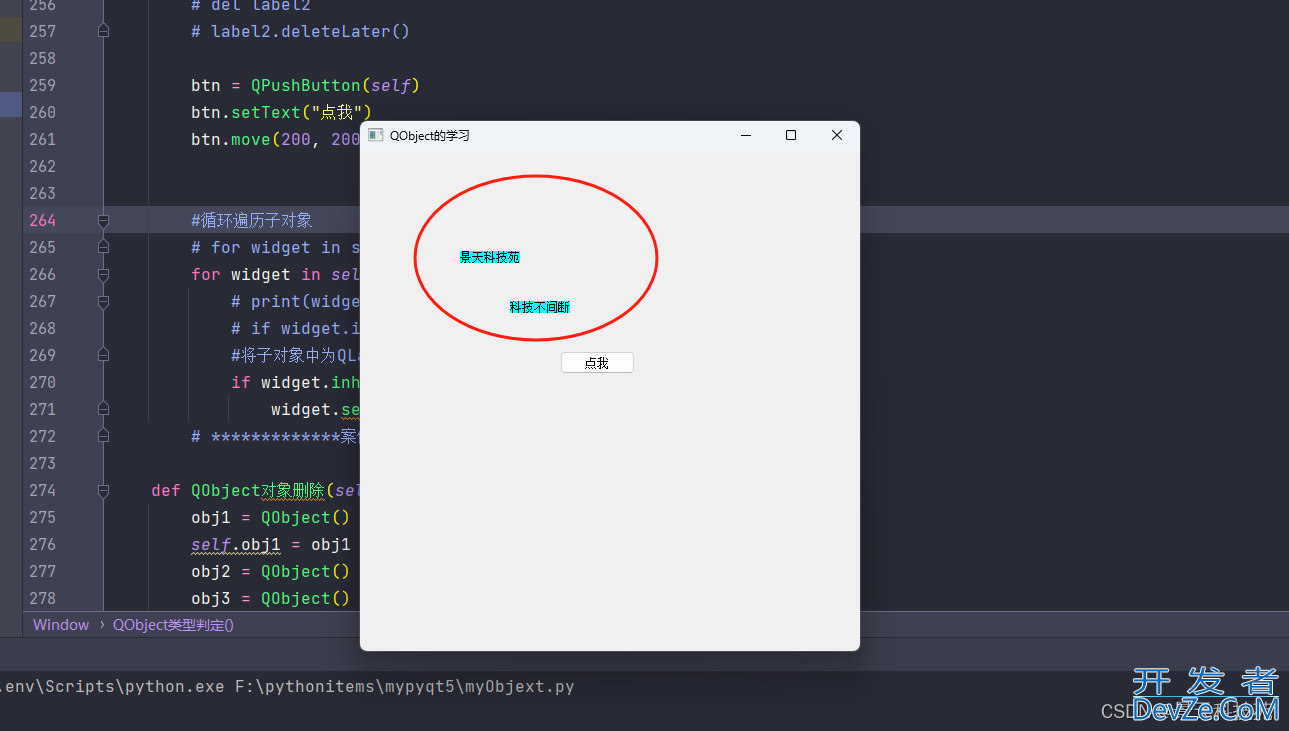1289x731 pixels.
Task: Toggle the fold marker on line 272
Action: (103, 436)
